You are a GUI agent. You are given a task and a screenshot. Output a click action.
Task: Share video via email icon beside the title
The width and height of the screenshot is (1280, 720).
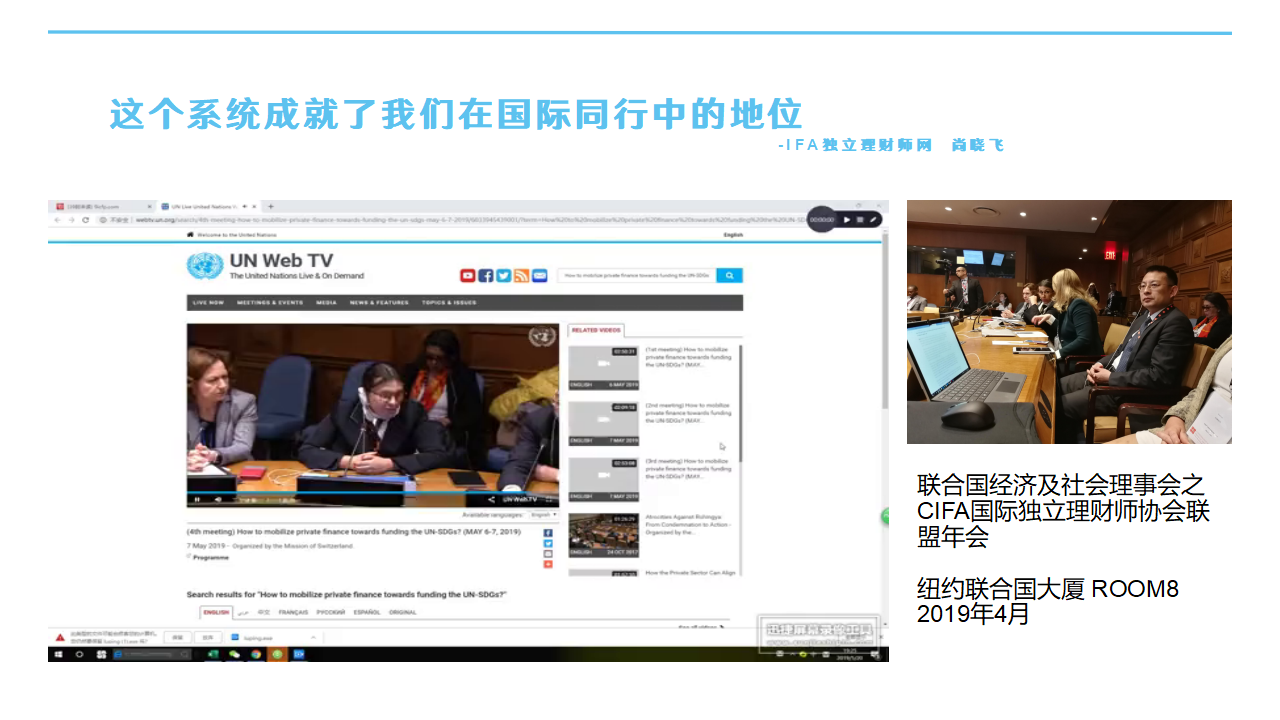click(x=548, y=554)
